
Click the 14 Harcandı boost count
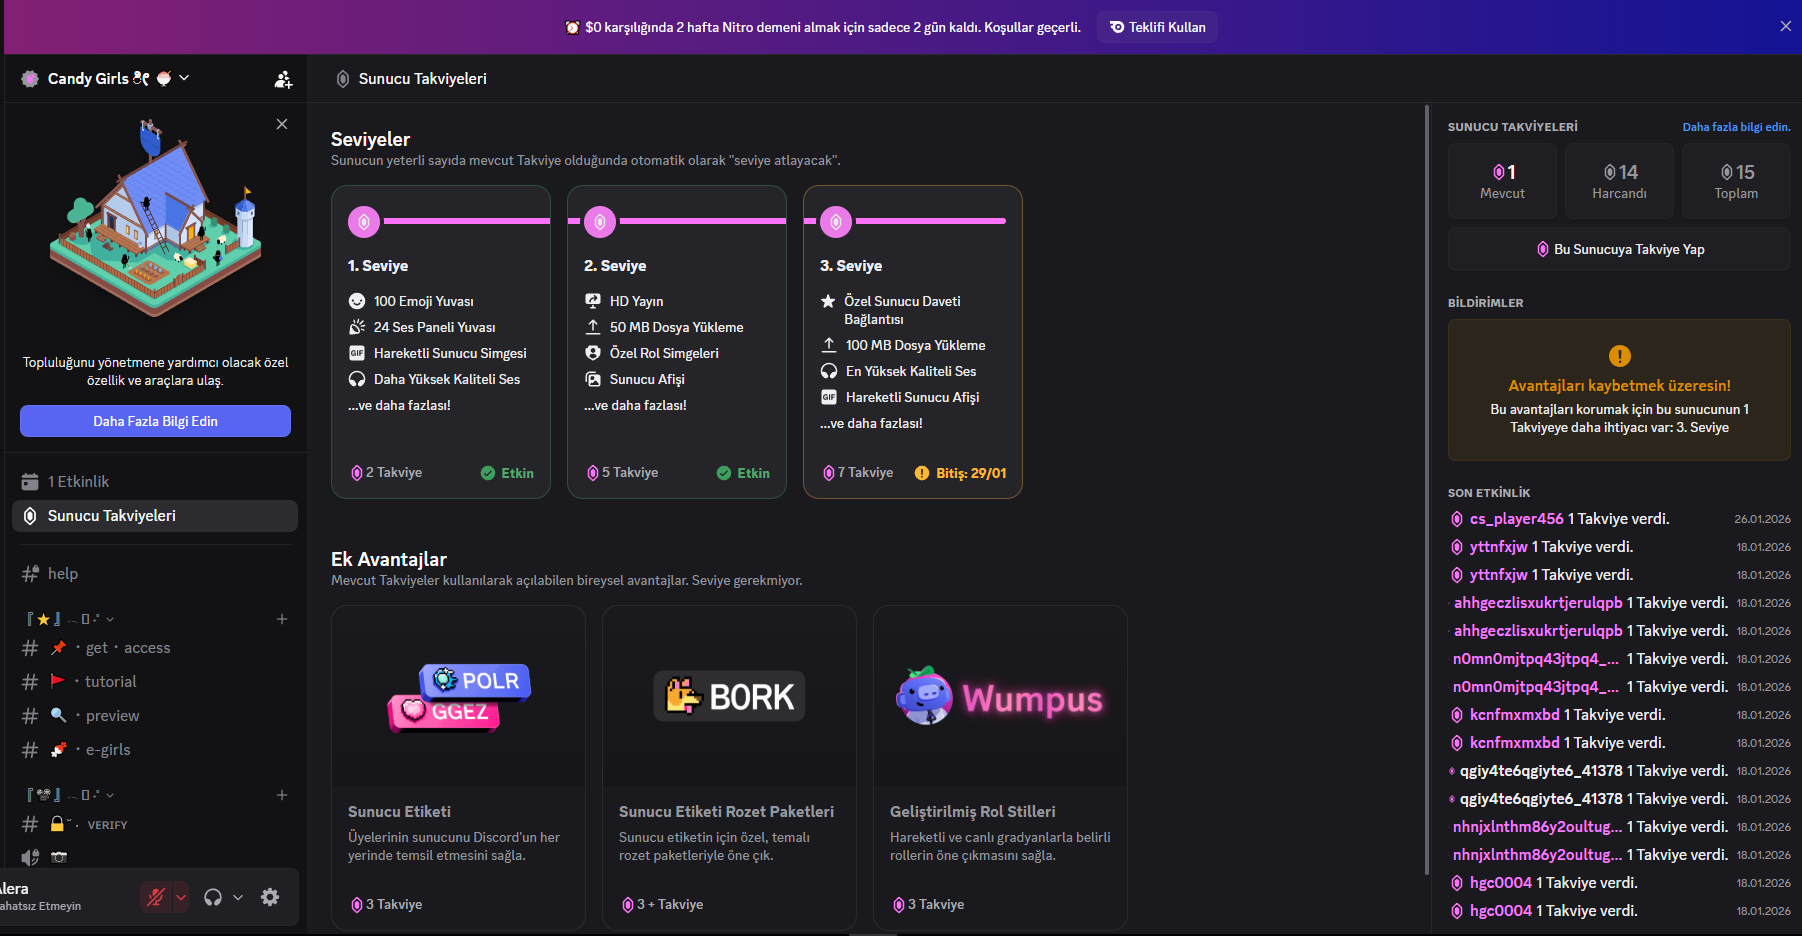tap(1619, 181)
